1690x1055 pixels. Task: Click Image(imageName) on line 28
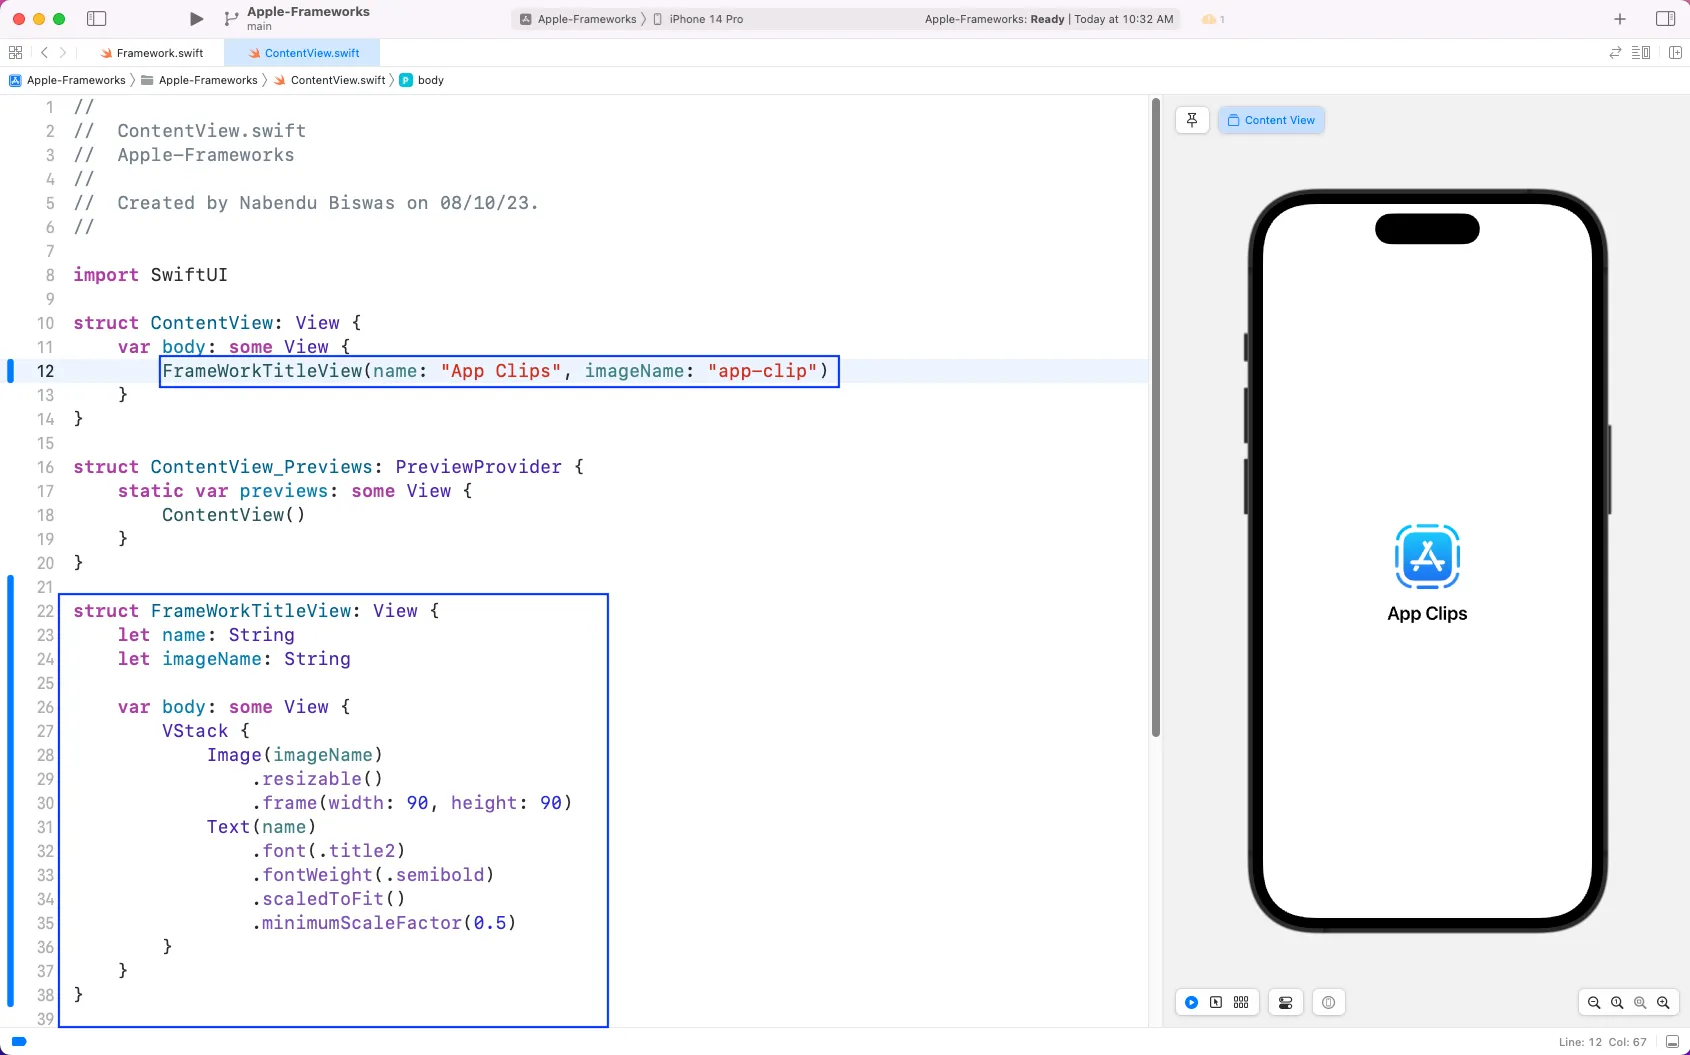tap(295, 755)
